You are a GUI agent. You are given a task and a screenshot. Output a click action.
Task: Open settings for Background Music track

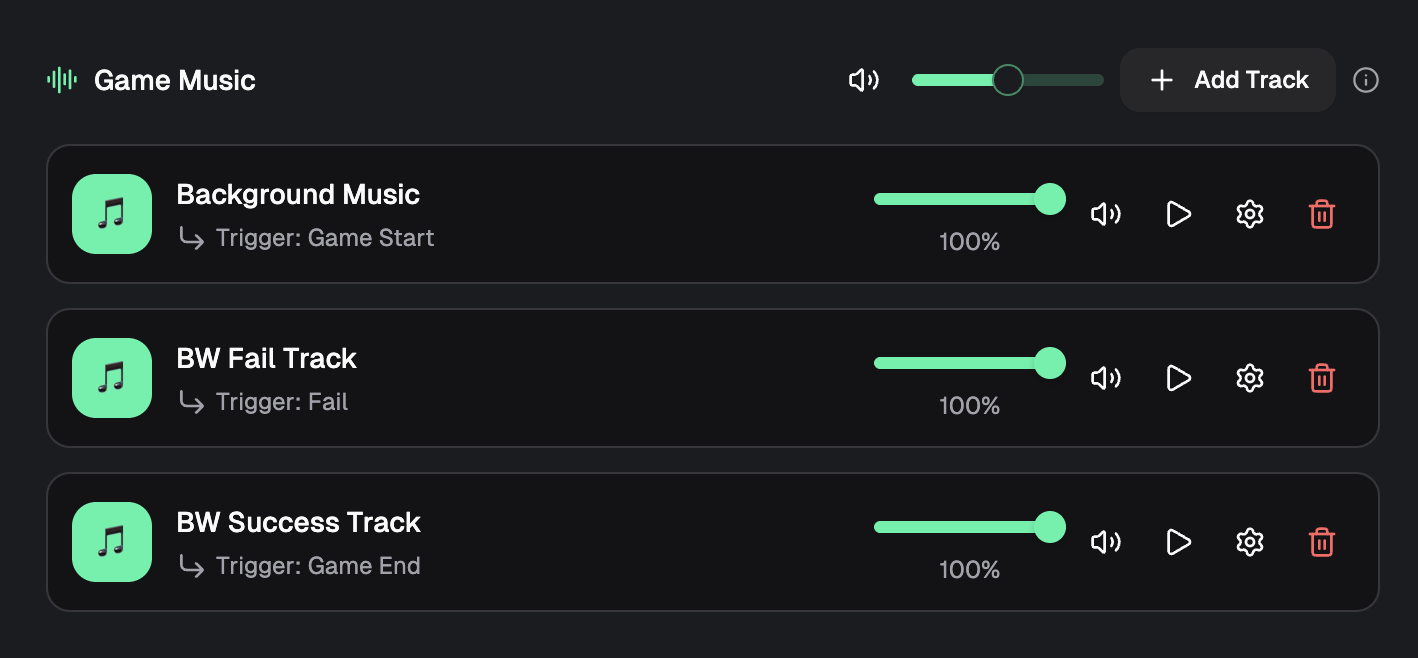pos(1250,214)
